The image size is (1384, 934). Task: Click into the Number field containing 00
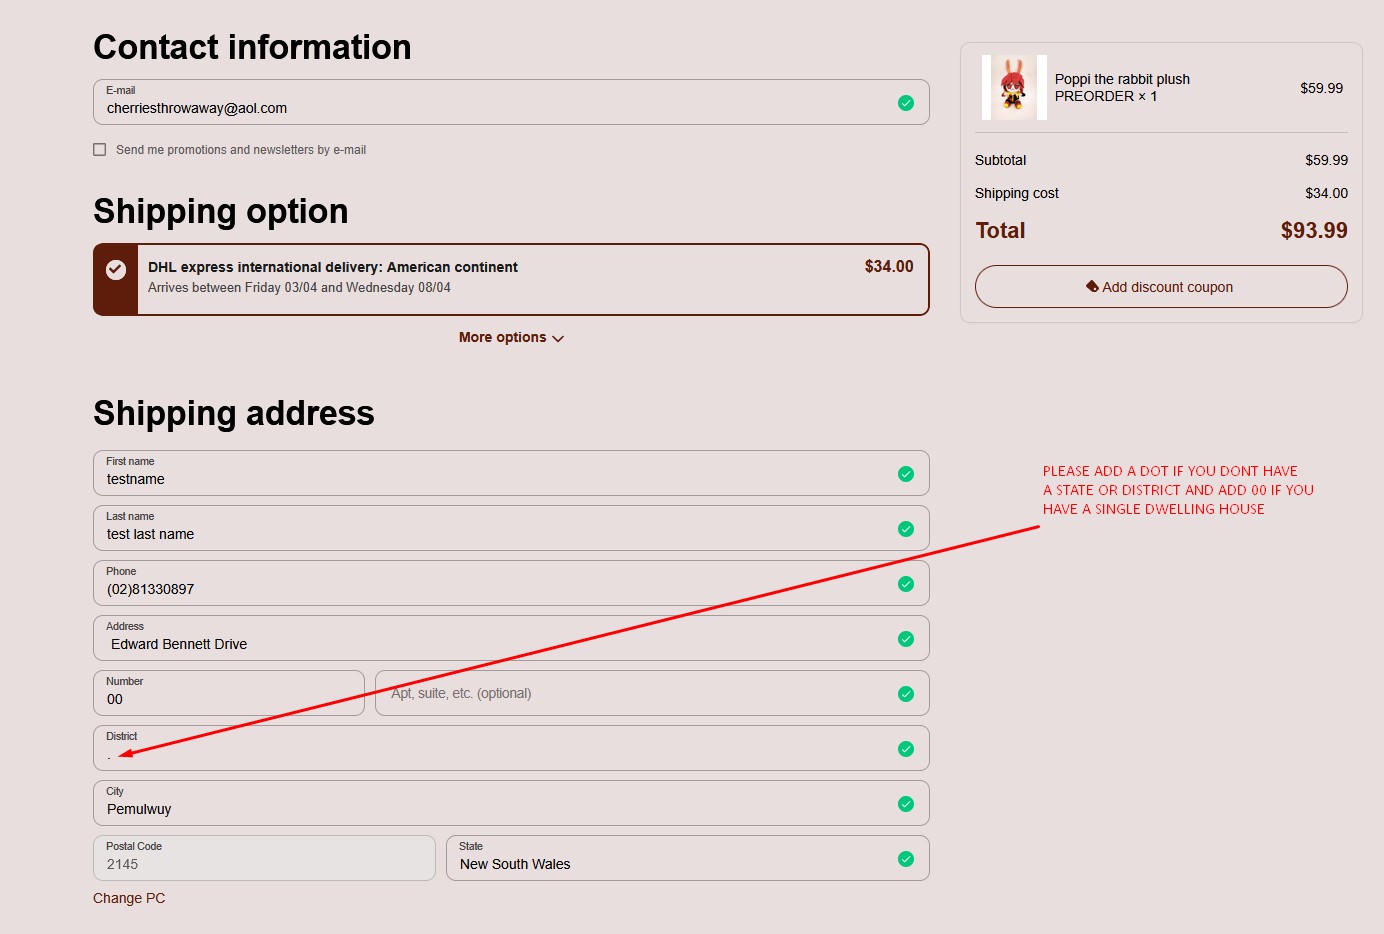[228, 699]
